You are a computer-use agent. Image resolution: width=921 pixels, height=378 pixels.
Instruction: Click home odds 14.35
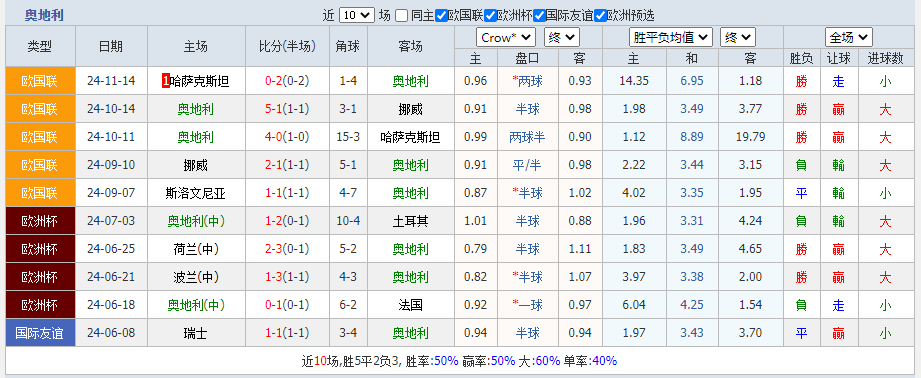point(634,81)
